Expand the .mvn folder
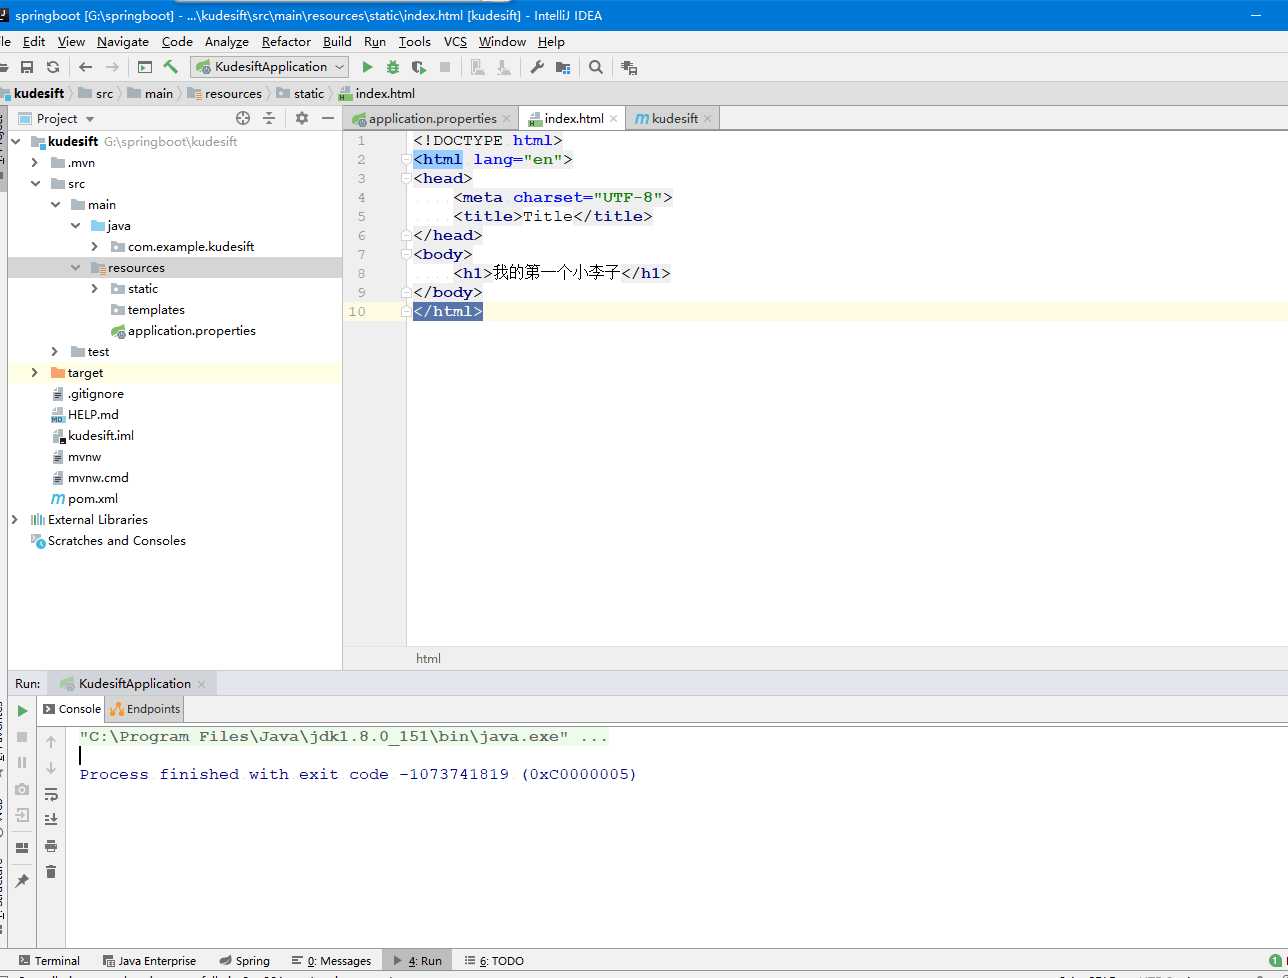The width and height of the screenshot is (1288, 978). [x=35, y=162]
